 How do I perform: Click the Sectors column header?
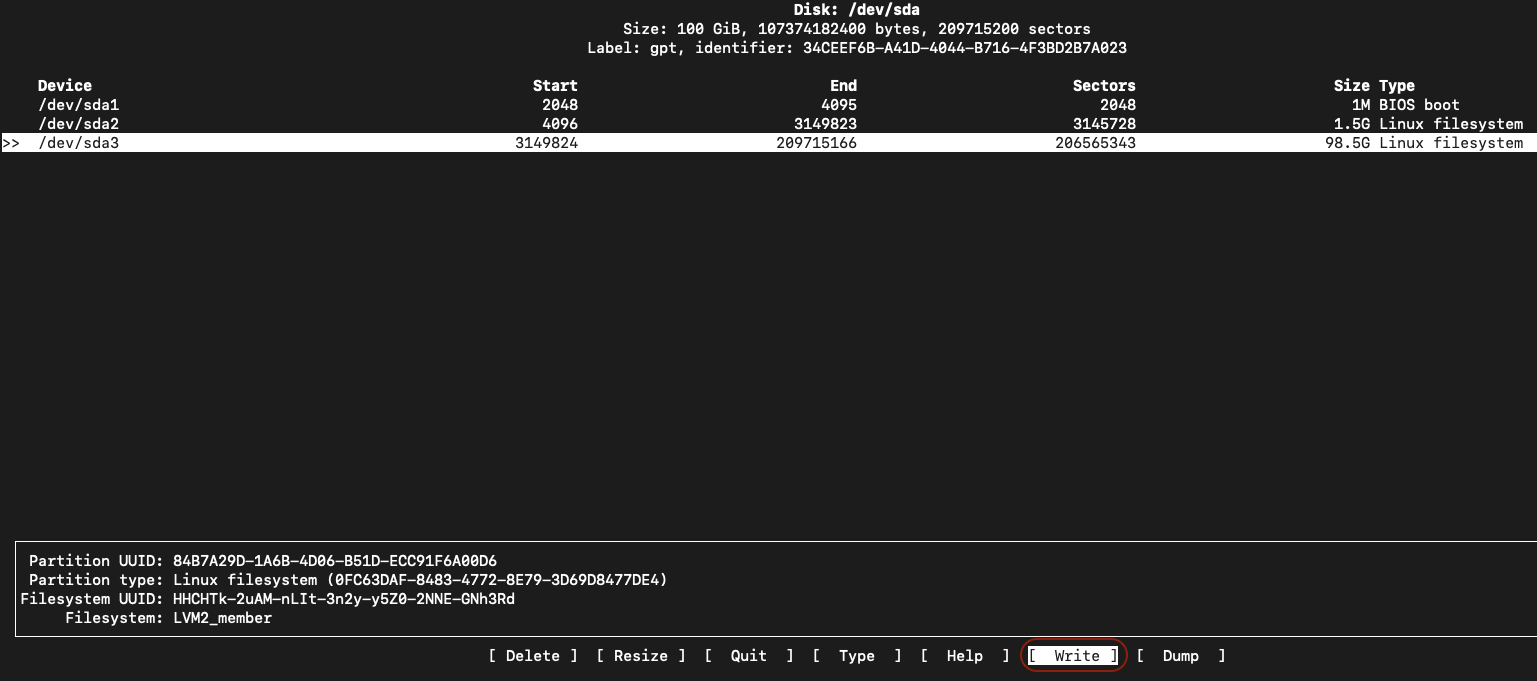tap(1104, 86)
